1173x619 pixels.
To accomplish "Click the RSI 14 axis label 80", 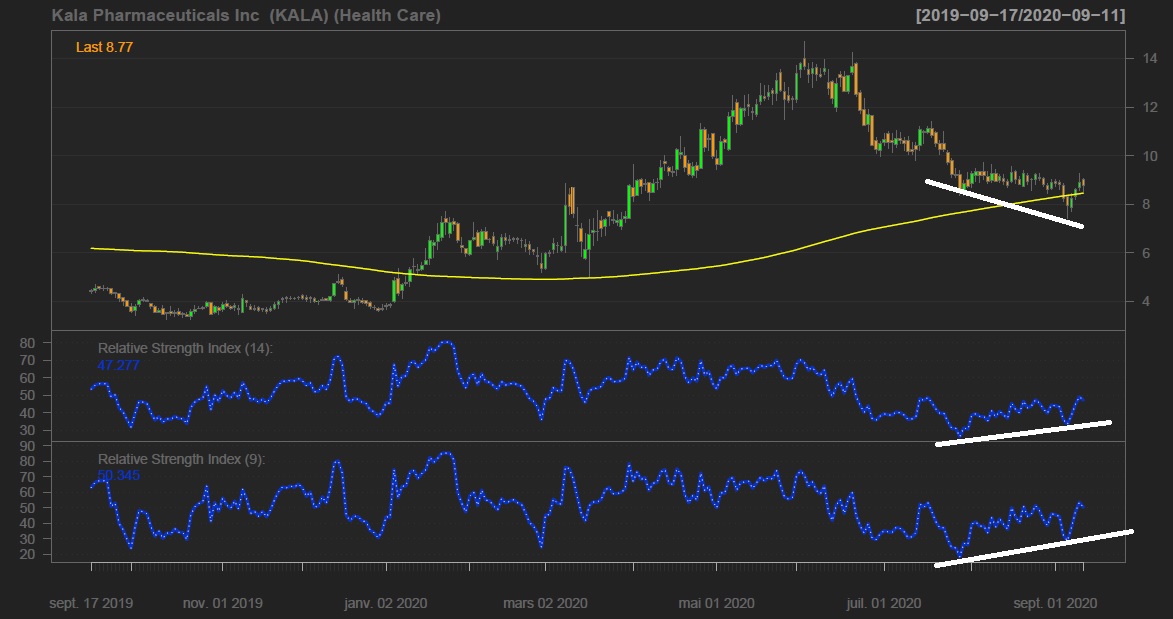I will 27,344.
